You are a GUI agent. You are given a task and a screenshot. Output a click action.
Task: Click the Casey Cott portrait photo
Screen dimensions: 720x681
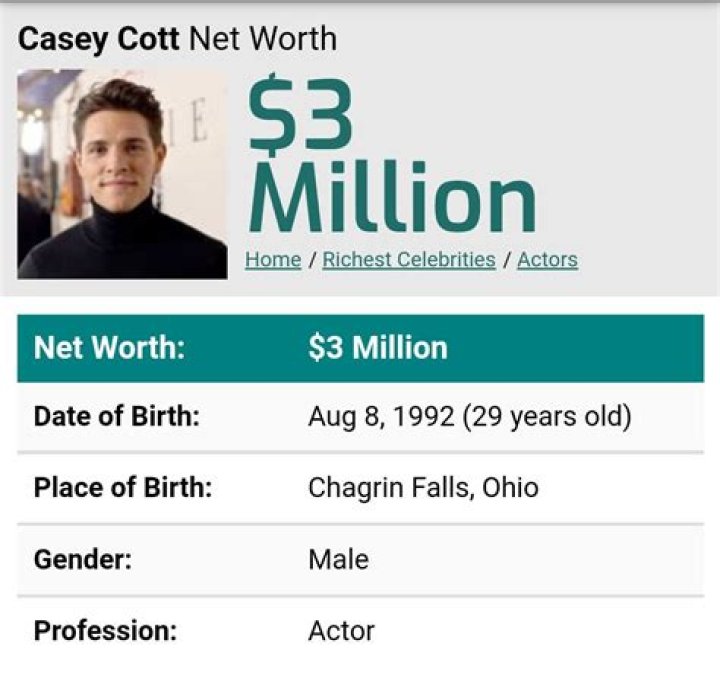click(122, 174)
